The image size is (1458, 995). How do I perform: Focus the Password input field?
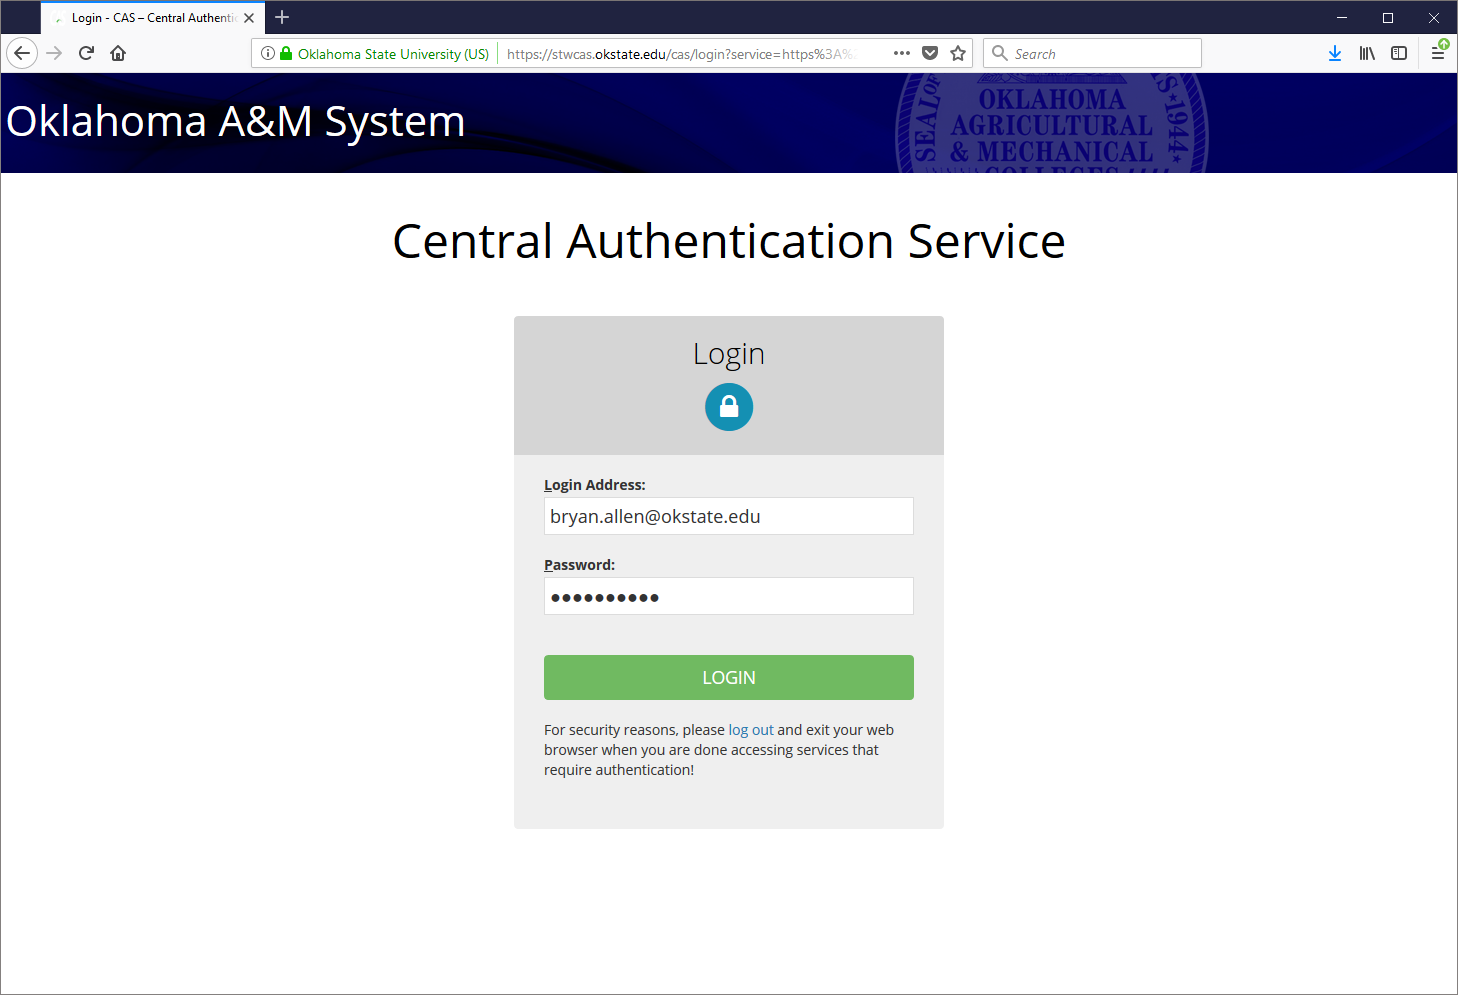pos(728,596)
